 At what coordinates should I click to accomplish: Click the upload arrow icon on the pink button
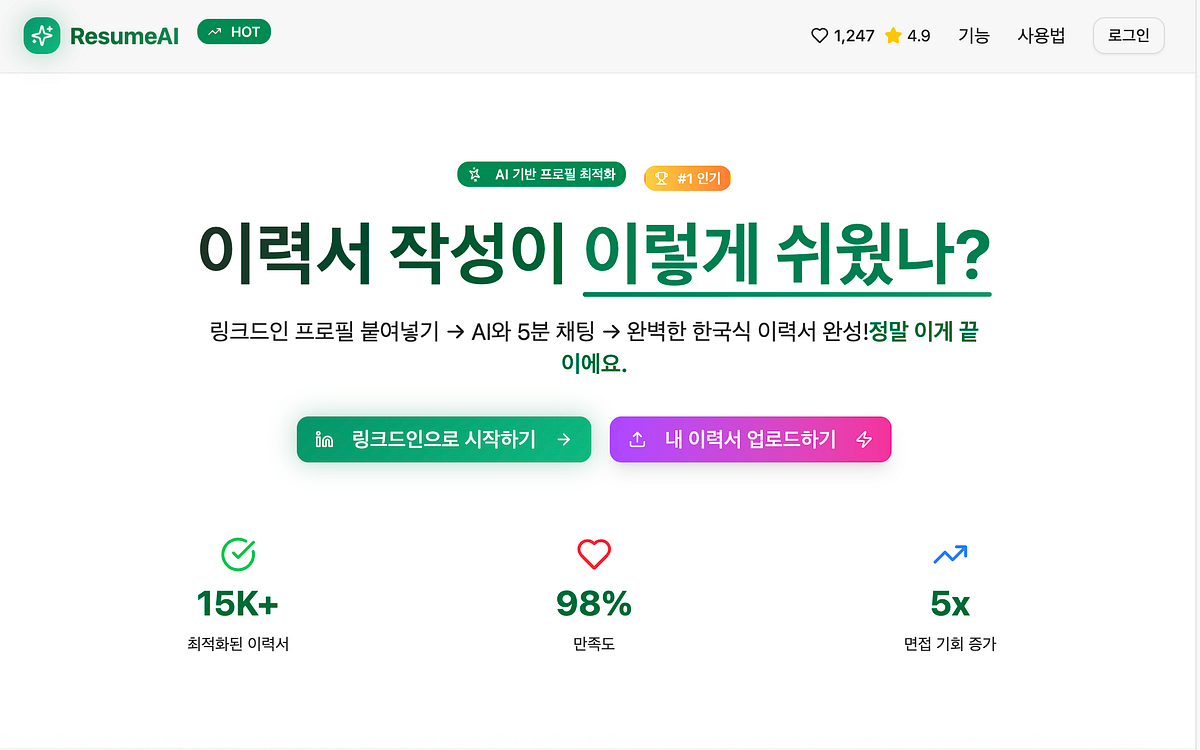click(637, 438)
